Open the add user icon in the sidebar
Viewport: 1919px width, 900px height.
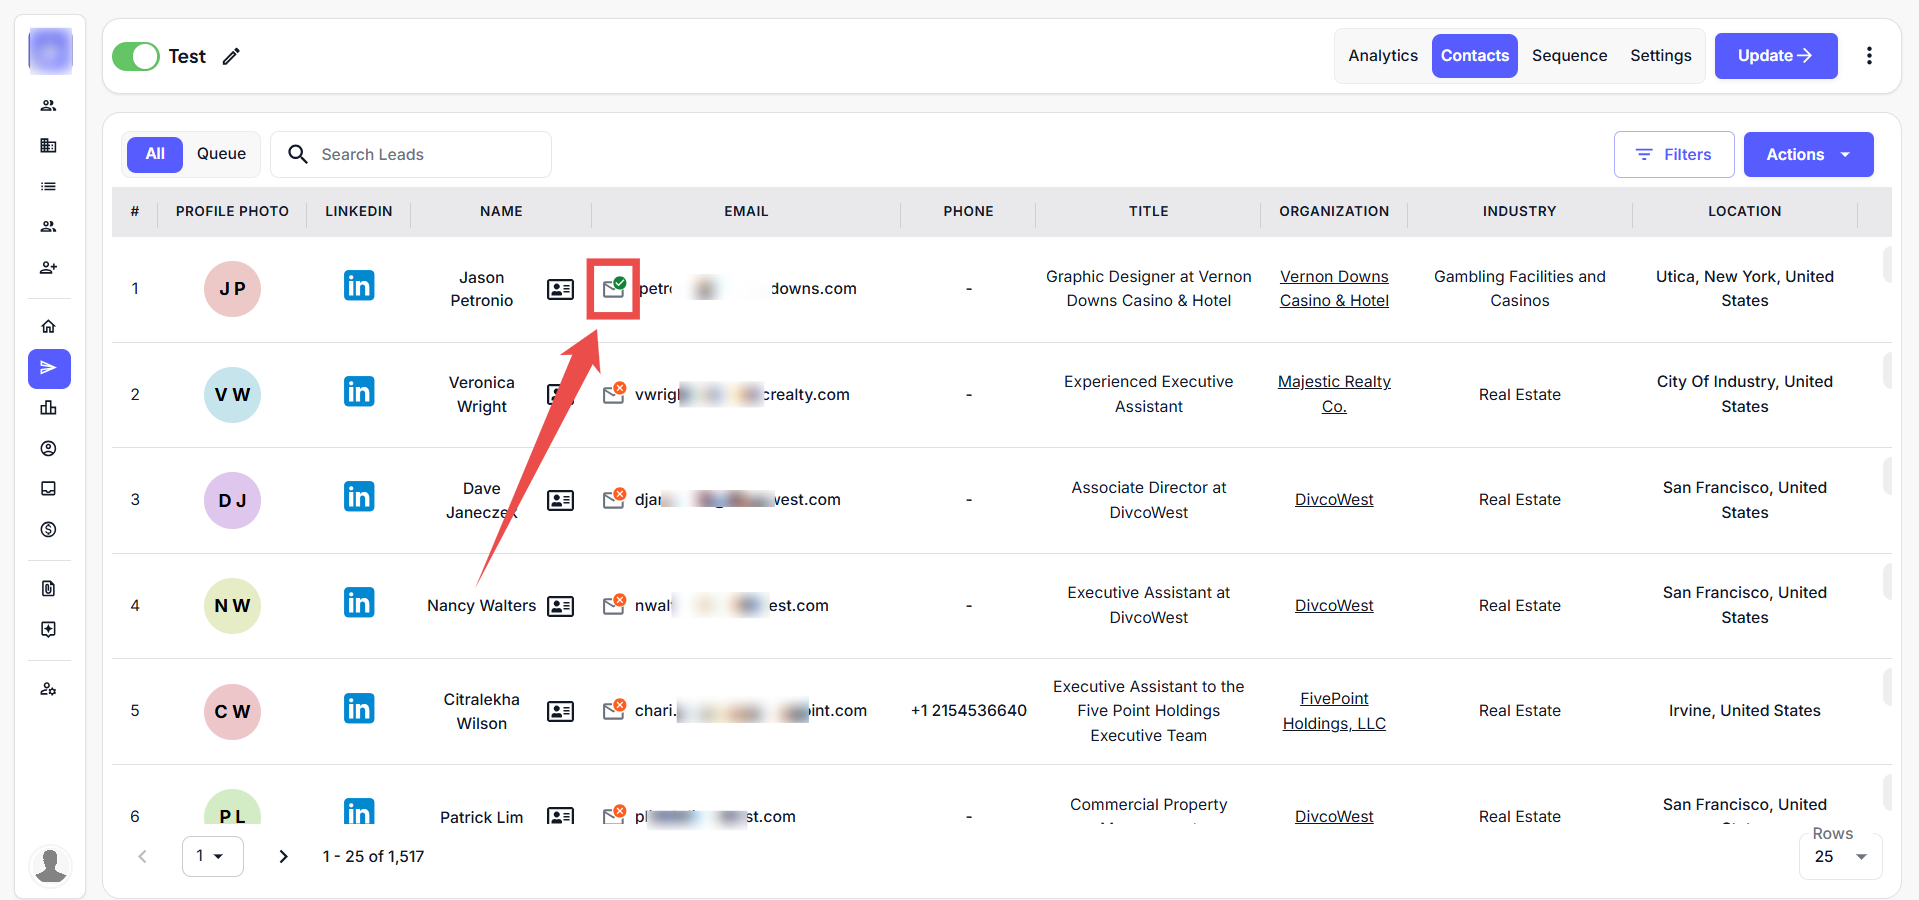point(48,268)
